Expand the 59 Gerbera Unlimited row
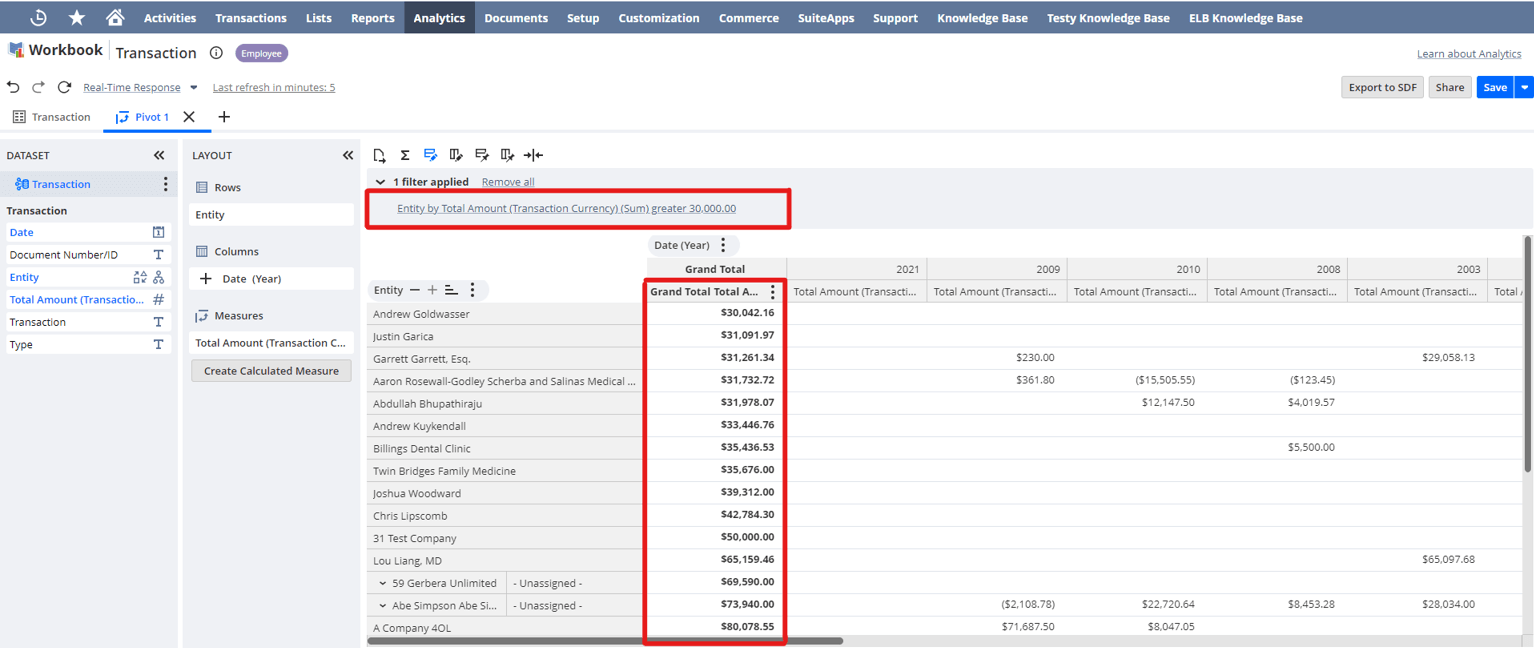1534x648 pixels. (x=383, y=583)
